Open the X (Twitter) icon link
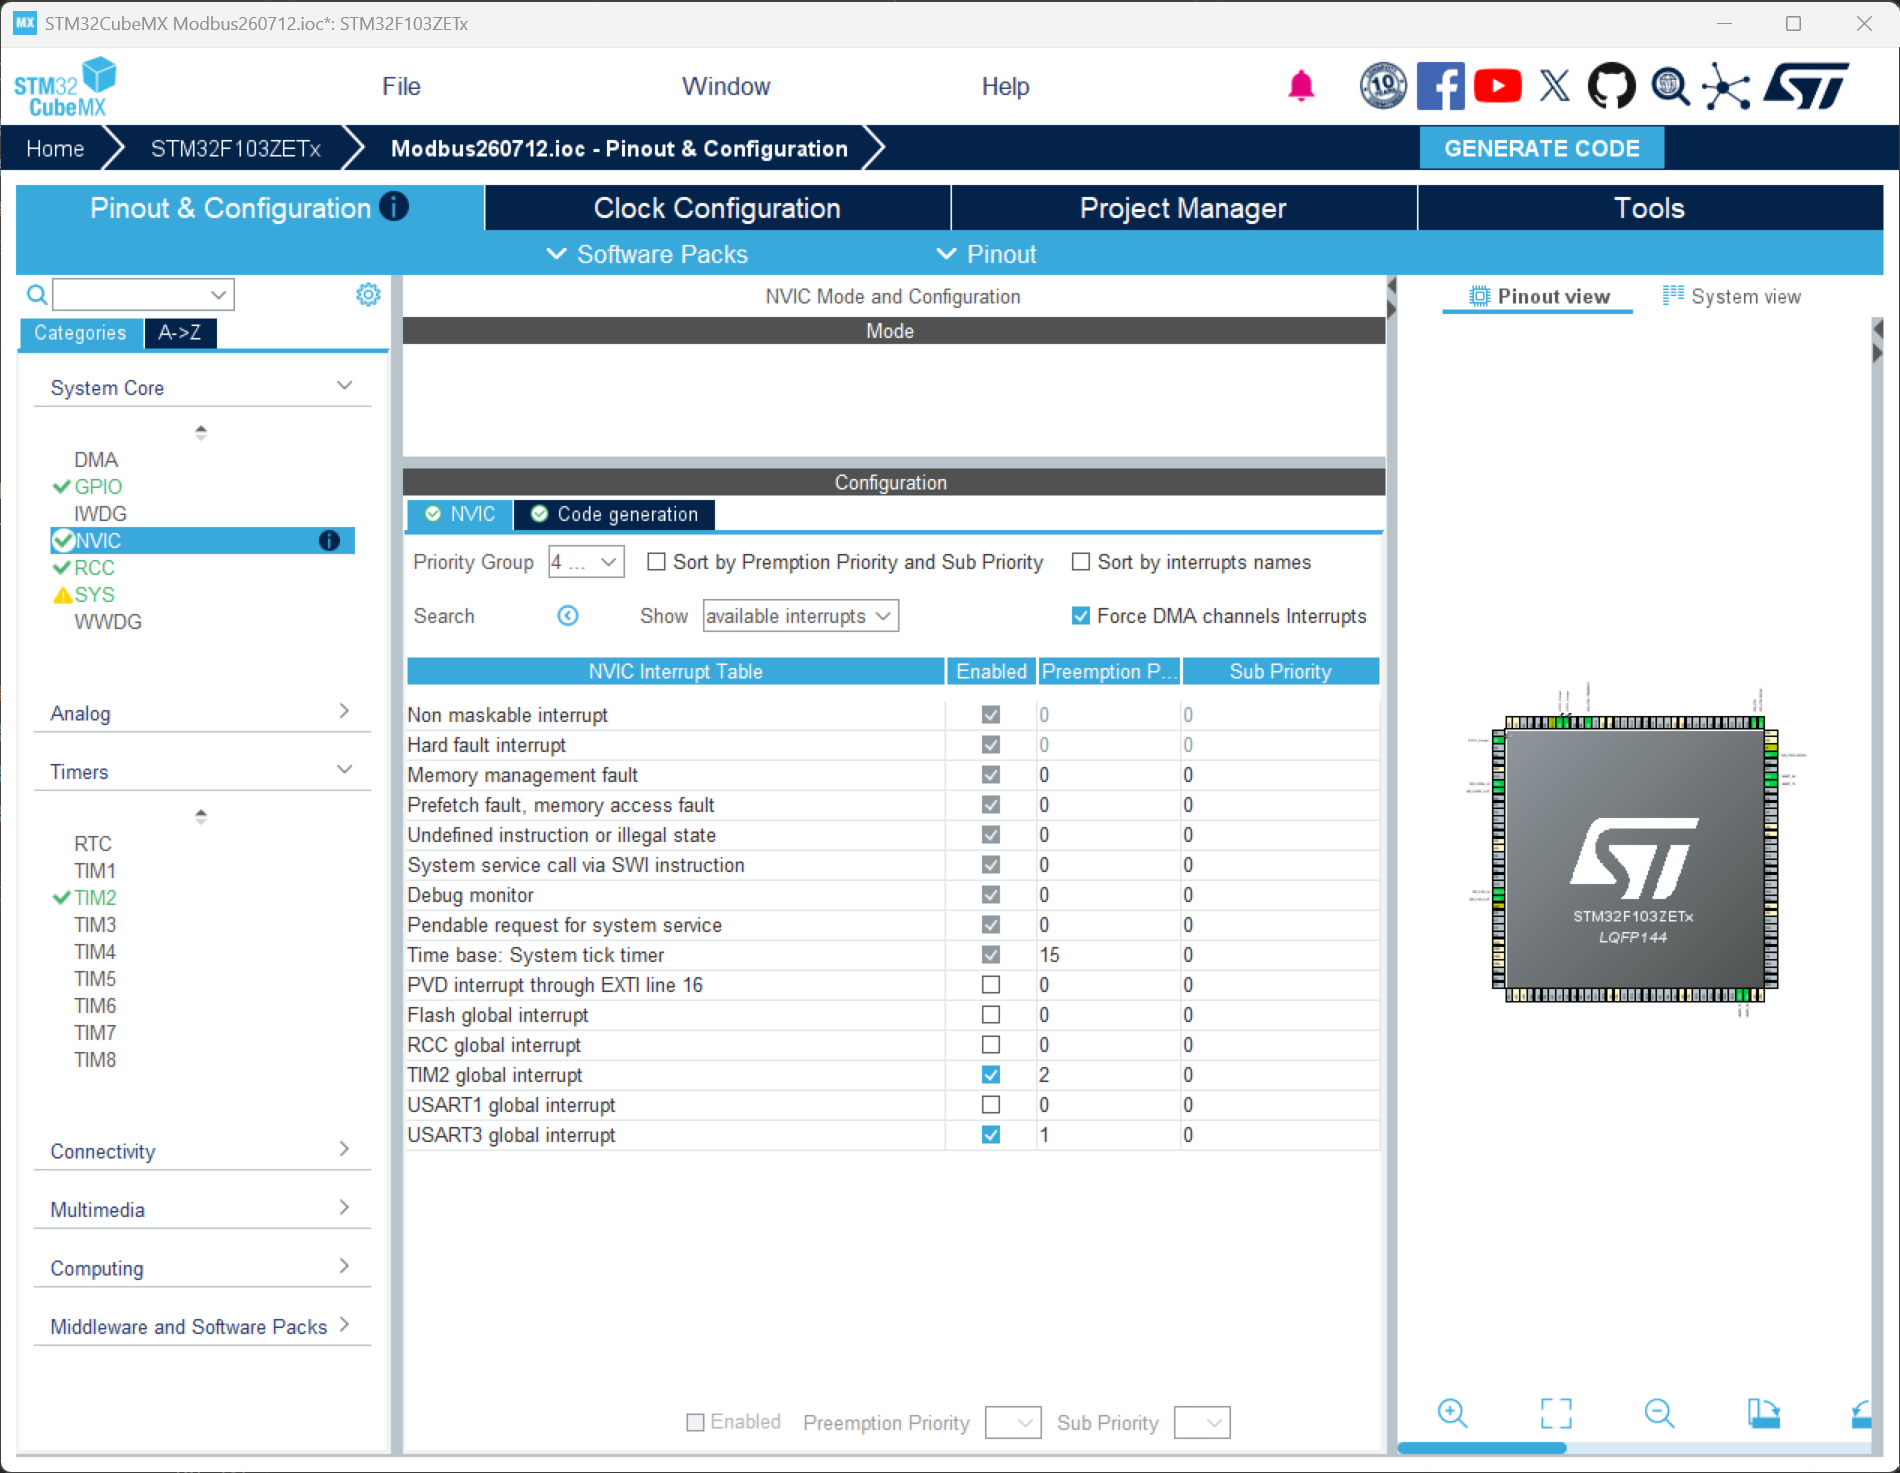 coord(1554,86)
